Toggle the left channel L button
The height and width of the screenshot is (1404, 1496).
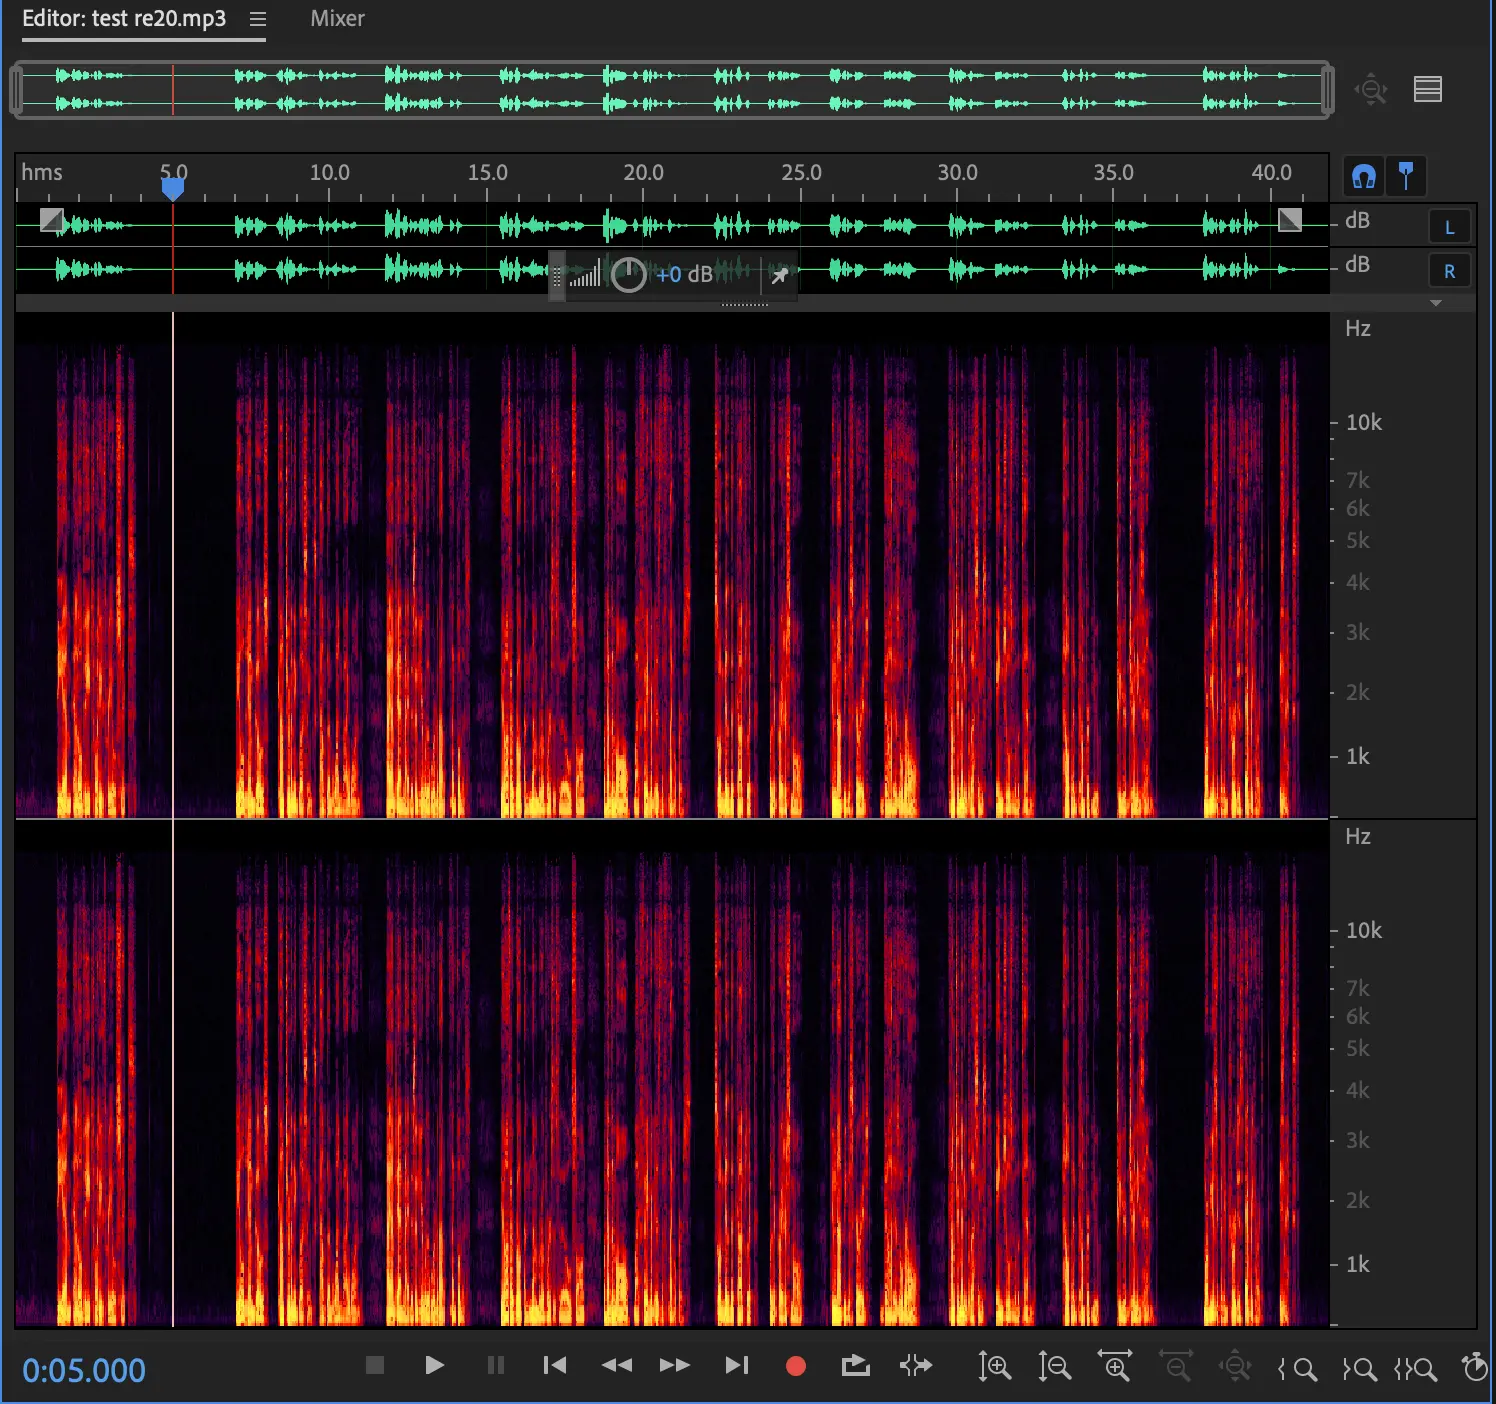click(1449, 227)
